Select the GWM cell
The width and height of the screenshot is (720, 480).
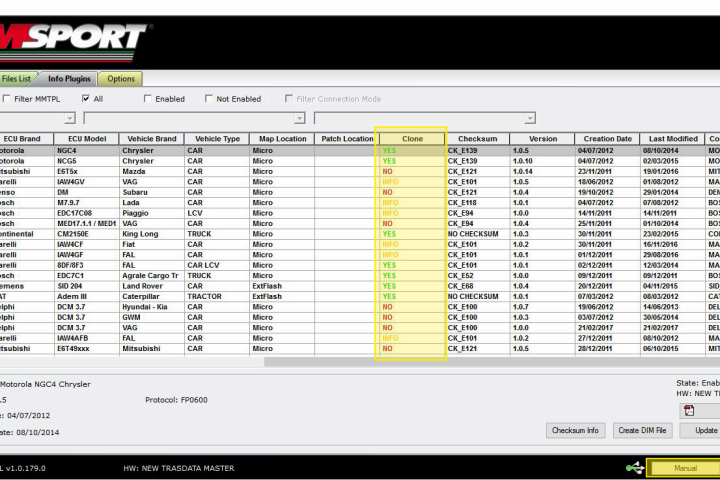[152, 317]
